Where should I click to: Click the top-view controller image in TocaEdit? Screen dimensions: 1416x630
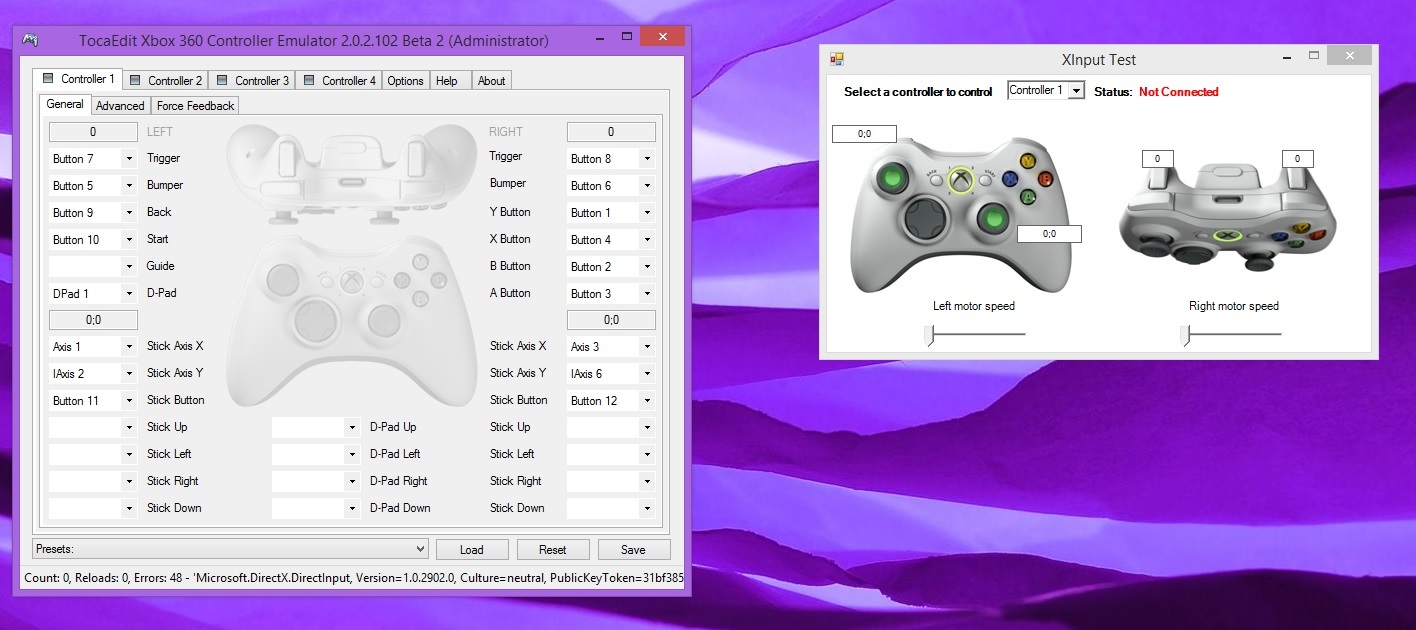(350, 173)
